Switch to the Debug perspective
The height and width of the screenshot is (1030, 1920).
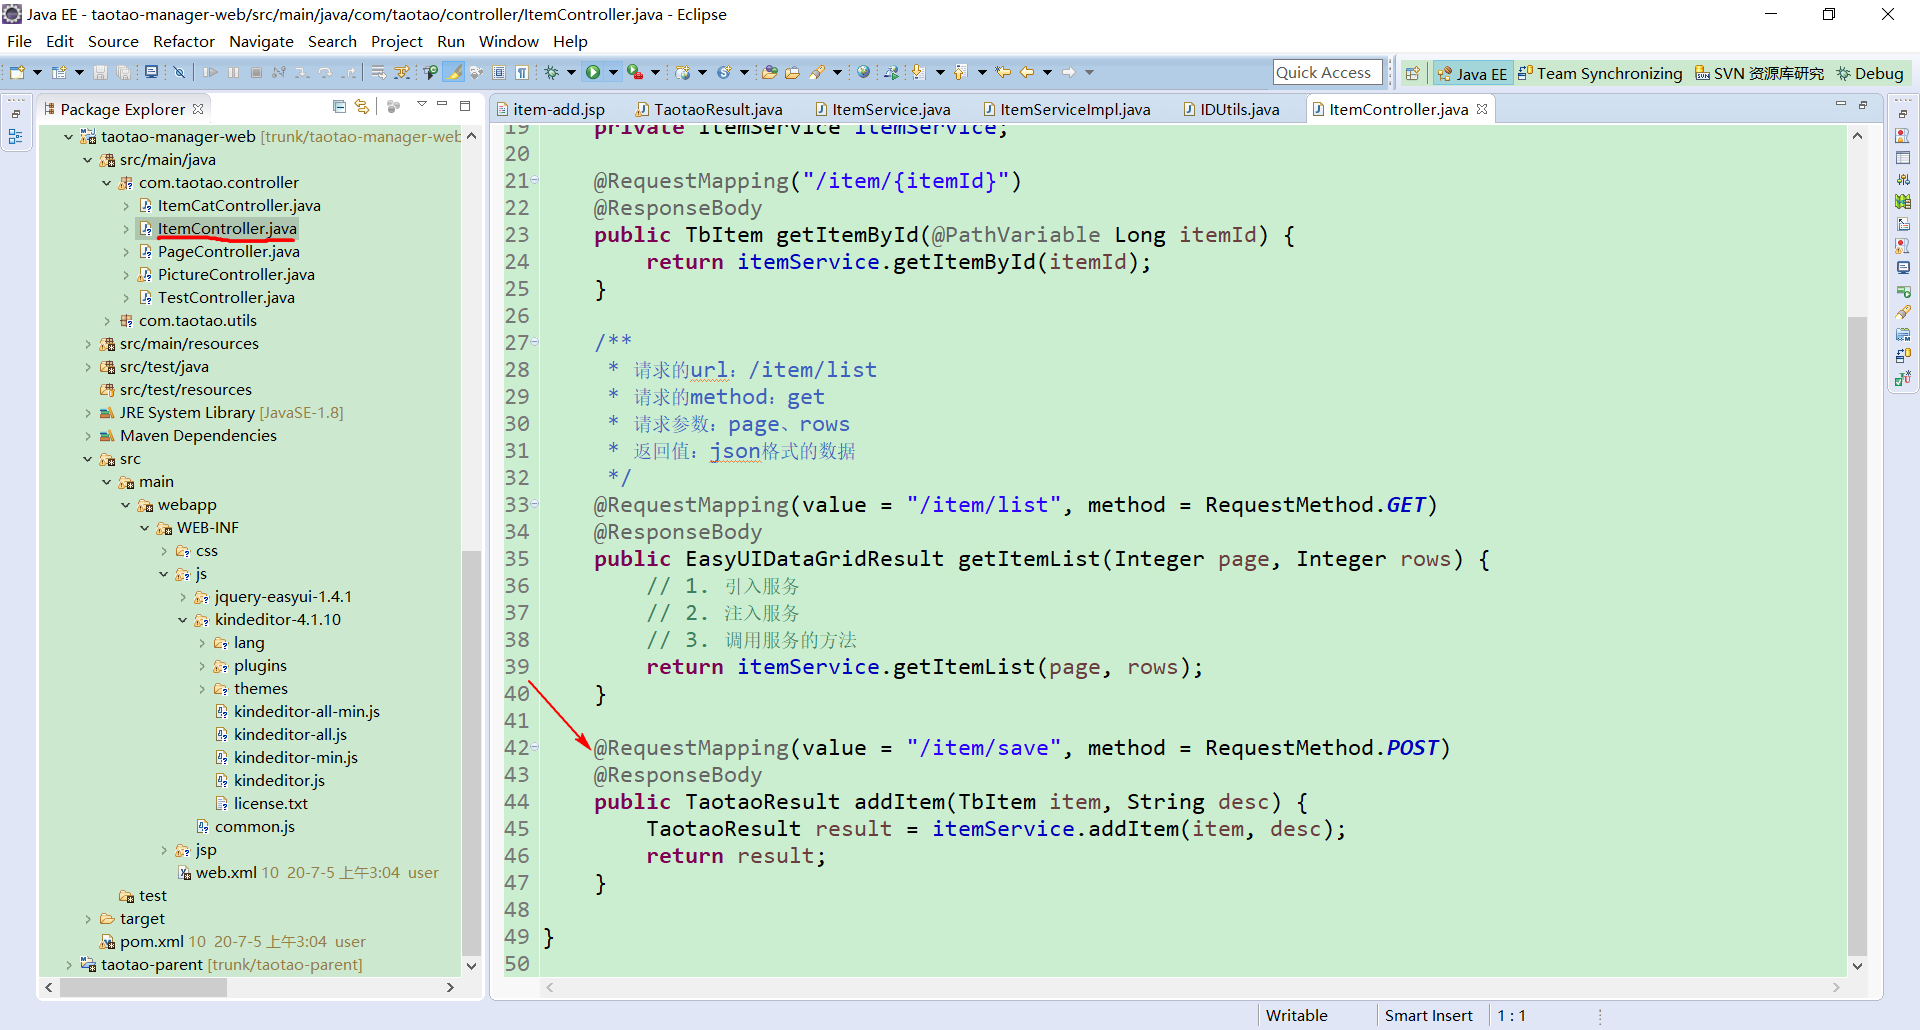[1869, 73]
